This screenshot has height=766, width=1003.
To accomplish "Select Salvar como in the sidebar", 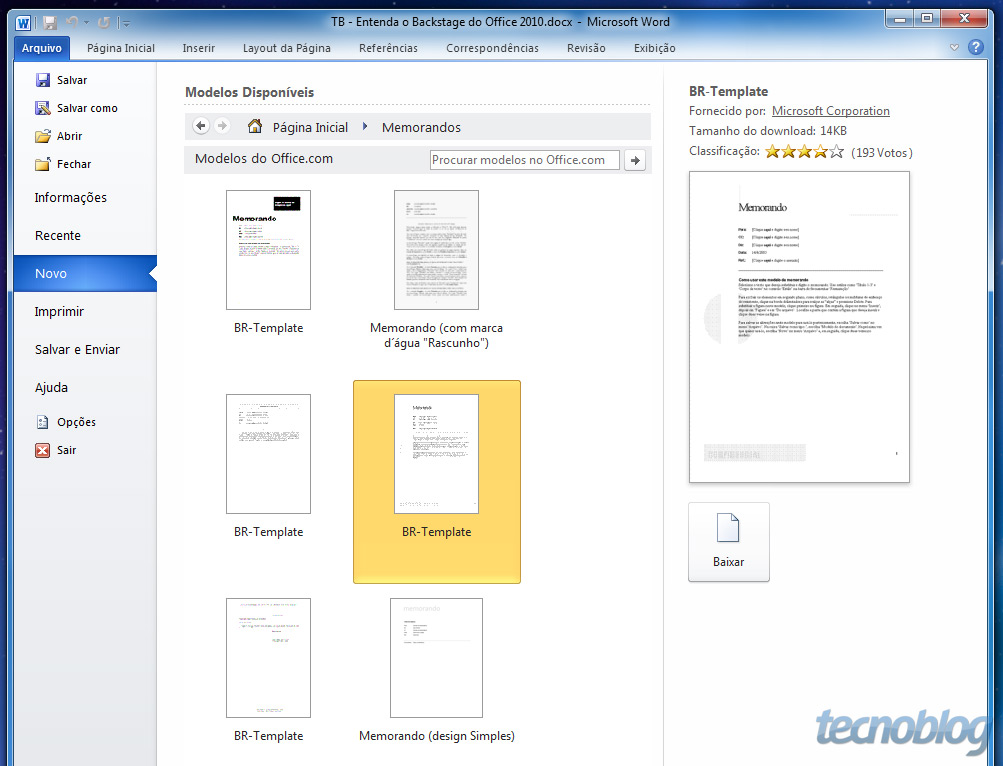I will (86, 108).
